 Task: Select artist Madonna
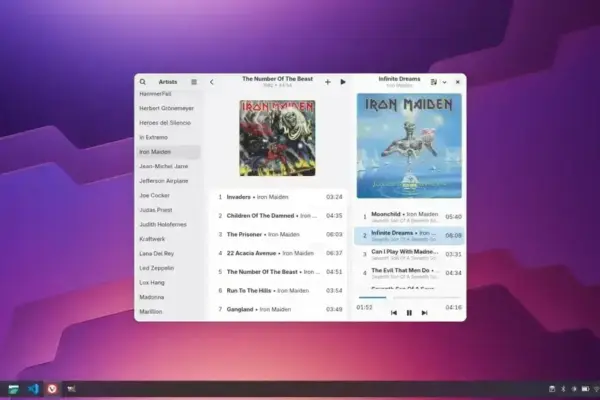(168, 297)
